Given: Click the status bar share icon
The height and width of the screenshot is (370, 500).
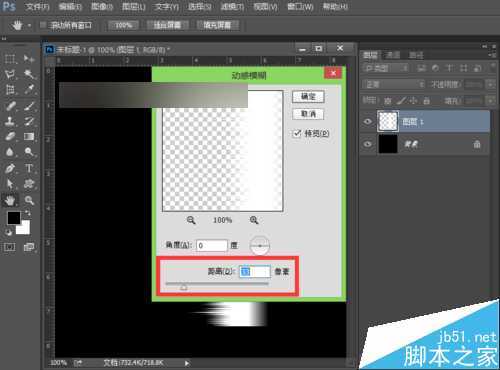Looking at the screenshot, I should pyautogui.click(x=78, y=363).
